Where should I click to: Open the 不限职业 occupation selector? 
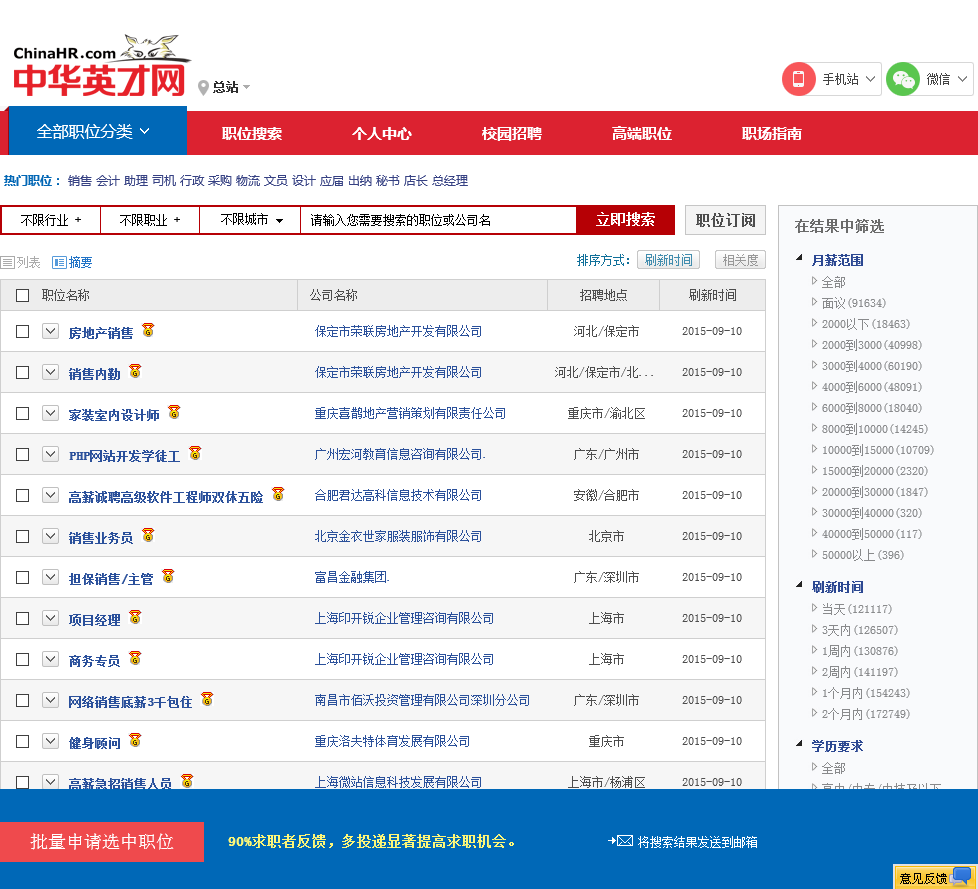click(x=150, y=220)
